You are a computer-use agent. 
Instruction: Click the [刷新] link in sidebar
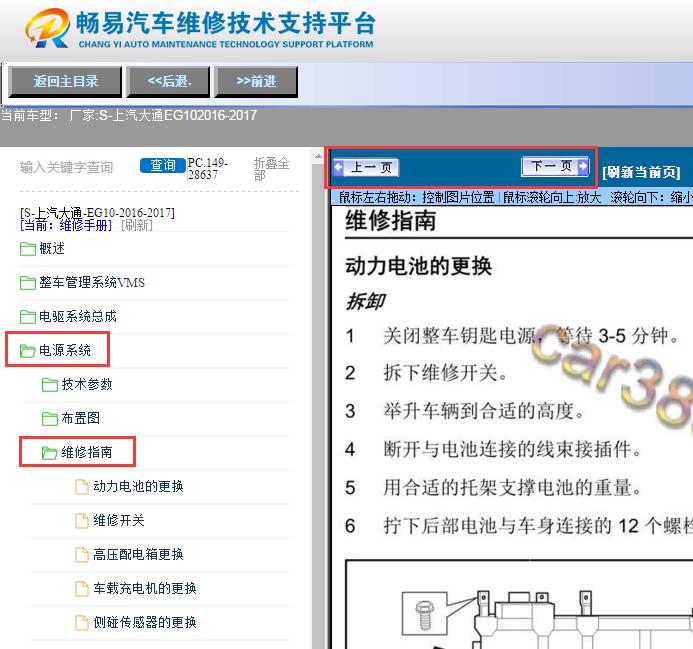(x=137, y=225)
